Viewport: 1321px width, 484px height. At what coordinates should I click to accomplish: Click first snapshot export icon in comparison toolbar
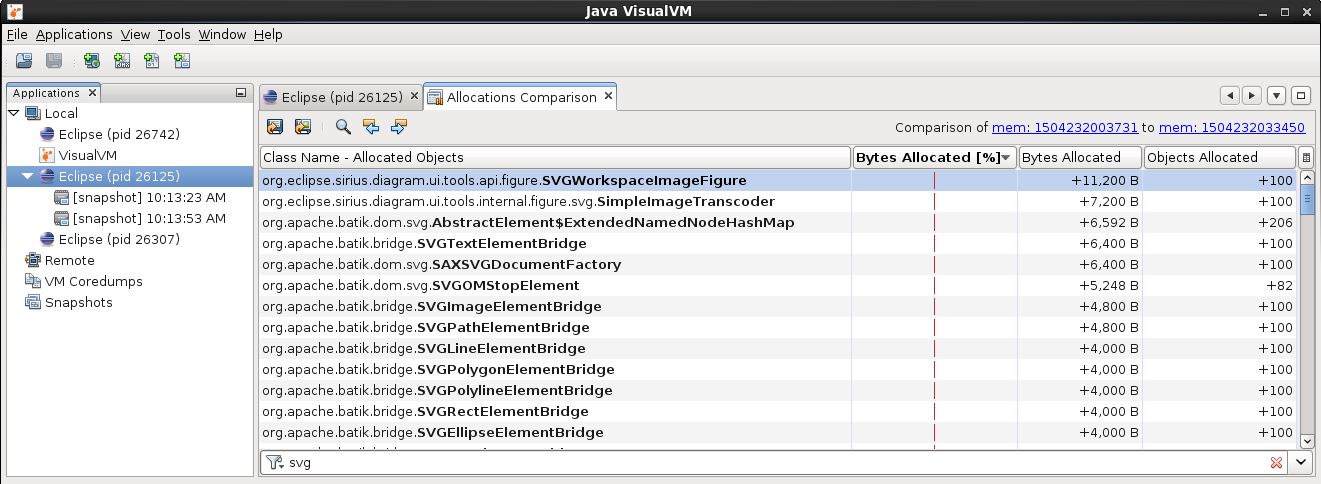275,127
